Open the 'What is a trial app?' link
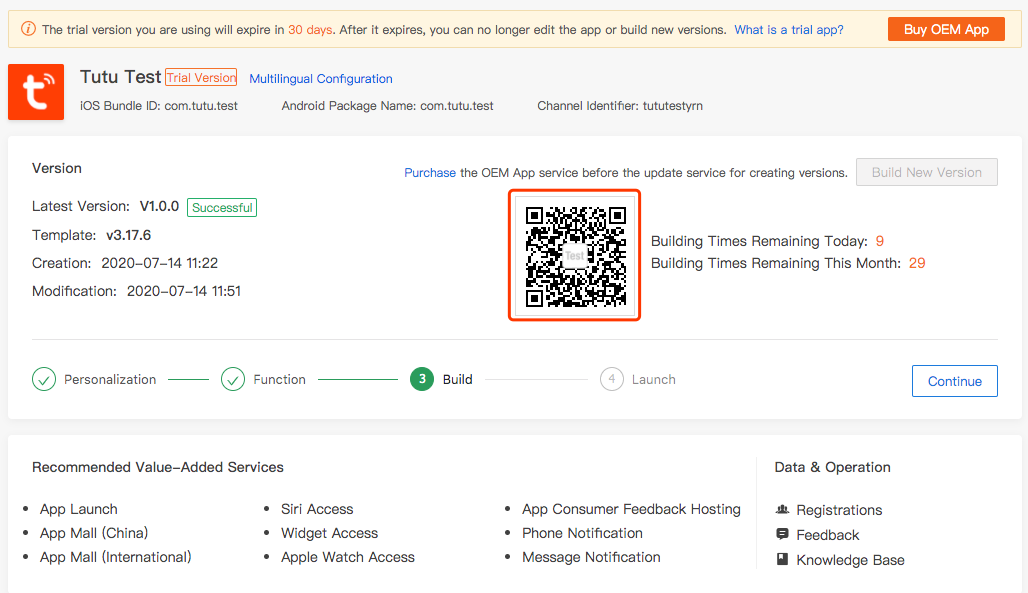Image resolution: width=1028 pixels, height=593 pixels. coord(789,30)
